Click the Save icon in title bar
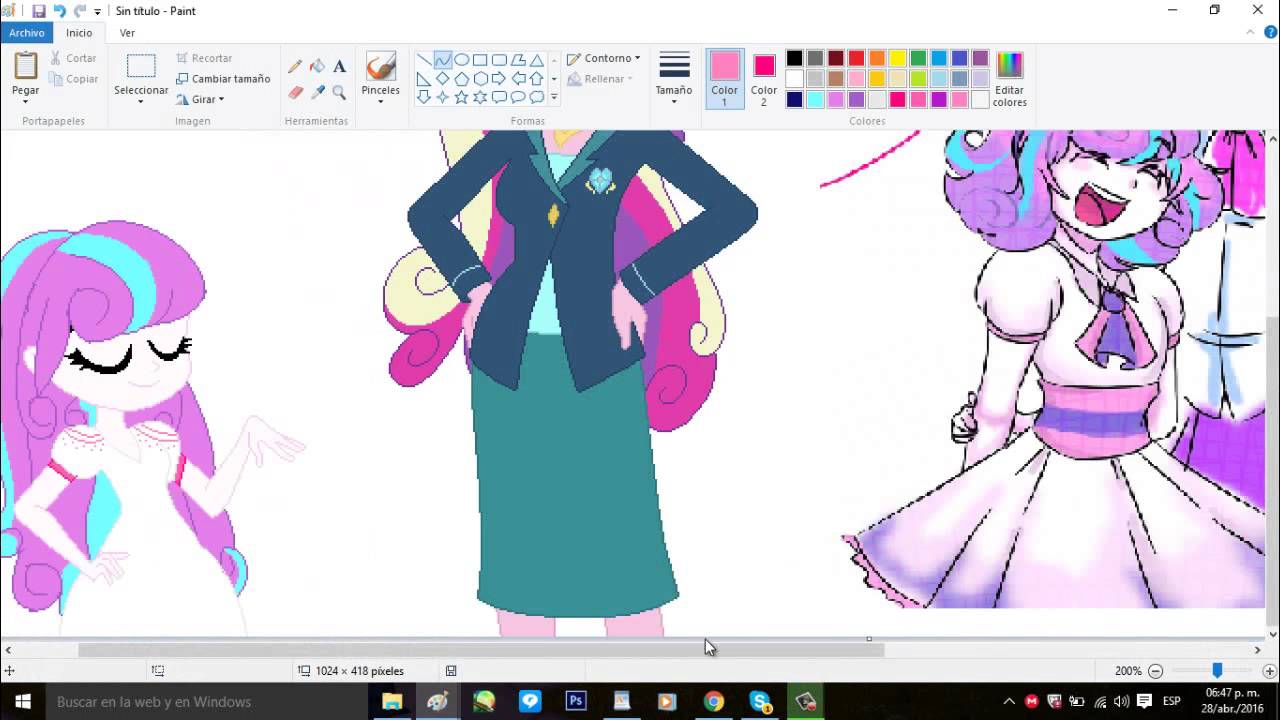 click(39, 11)
